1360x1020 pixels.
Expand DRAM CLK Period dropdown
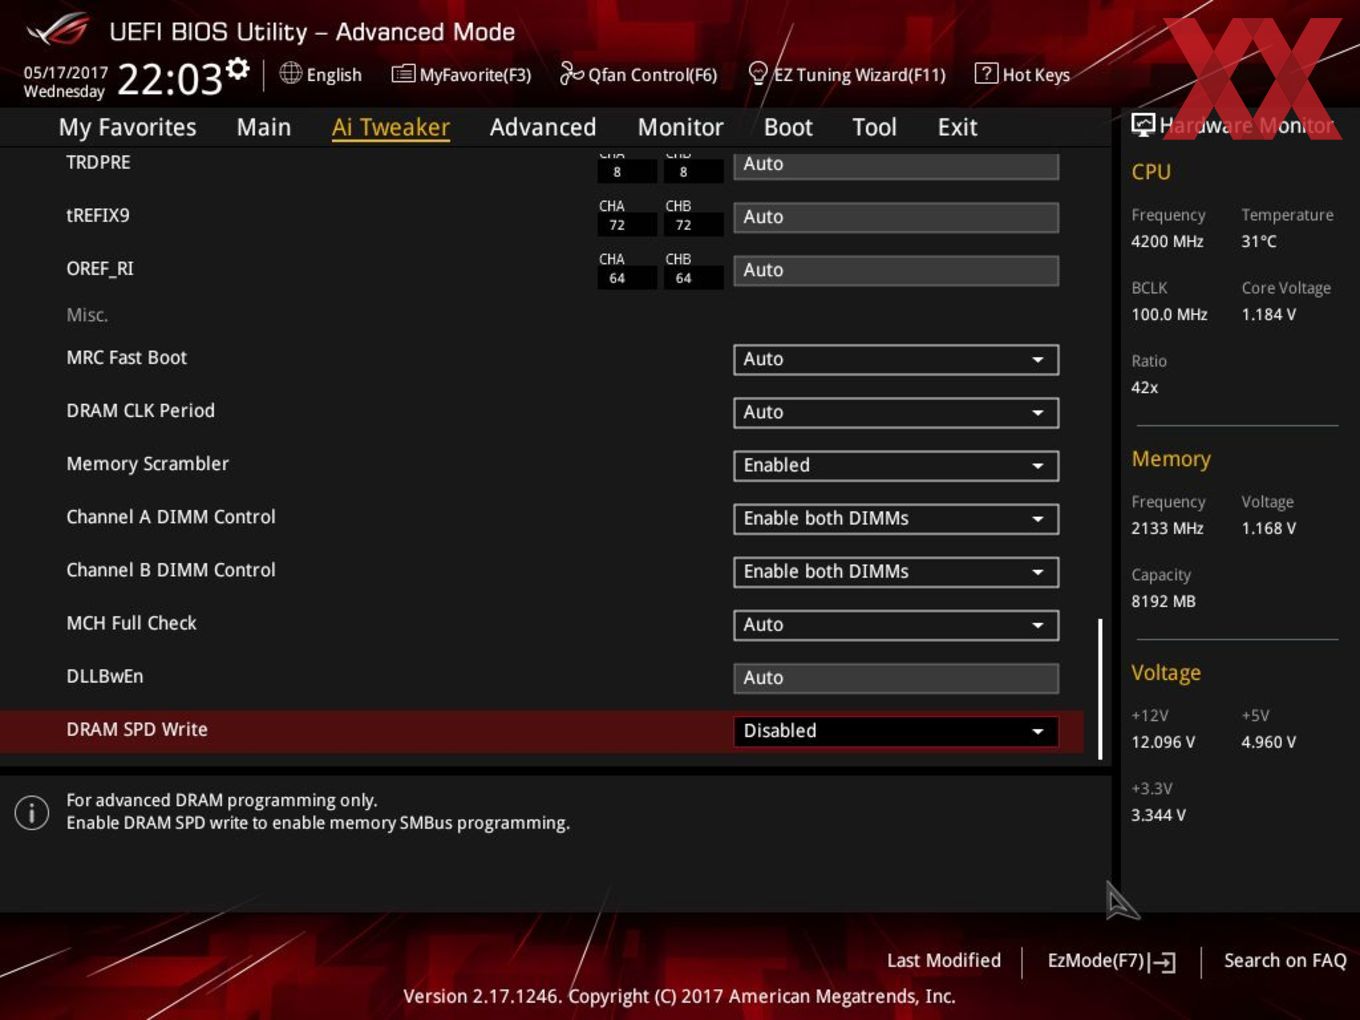tap(896, 412)
